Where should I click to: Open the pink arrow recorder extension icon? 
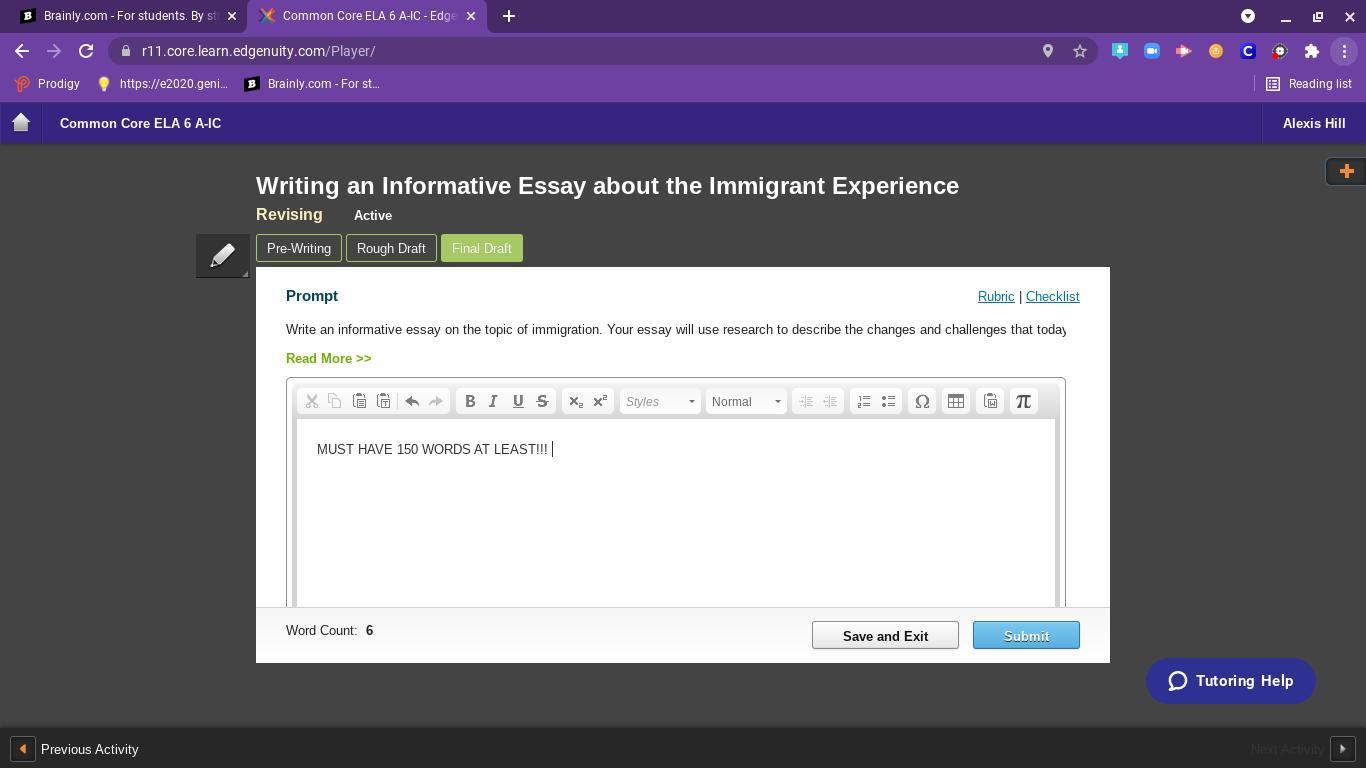[1184, 51]
